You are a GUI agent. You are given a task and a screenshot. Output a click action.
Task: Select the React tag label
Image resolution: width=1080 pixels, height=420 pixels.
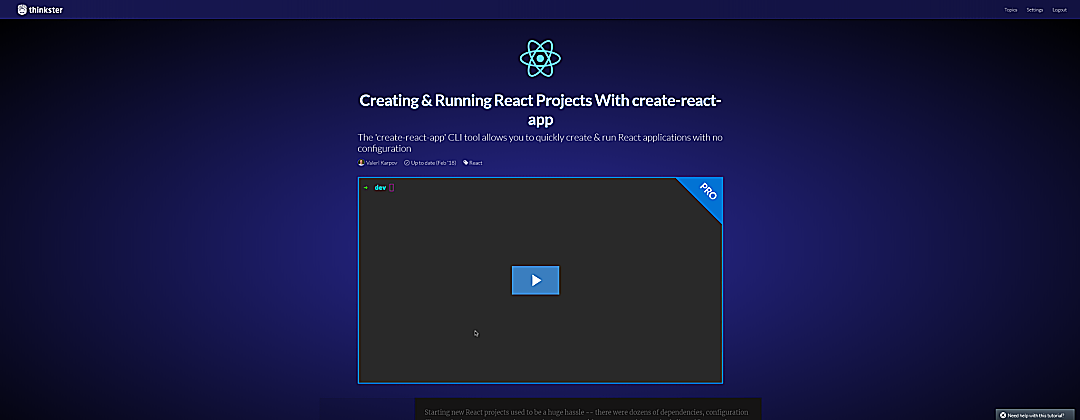476,163
